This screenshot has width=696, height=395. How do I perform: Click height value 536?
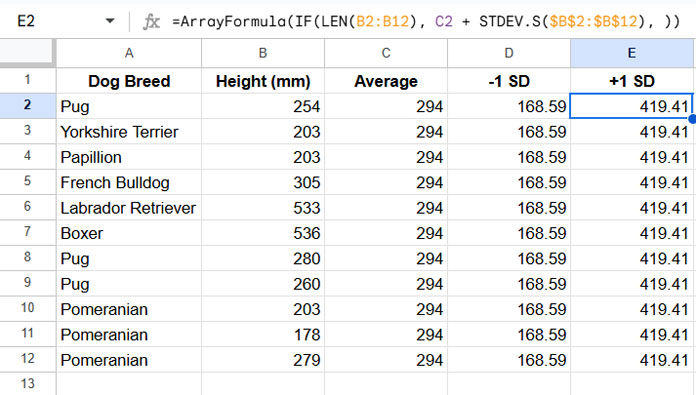click(x=263, y=233)
